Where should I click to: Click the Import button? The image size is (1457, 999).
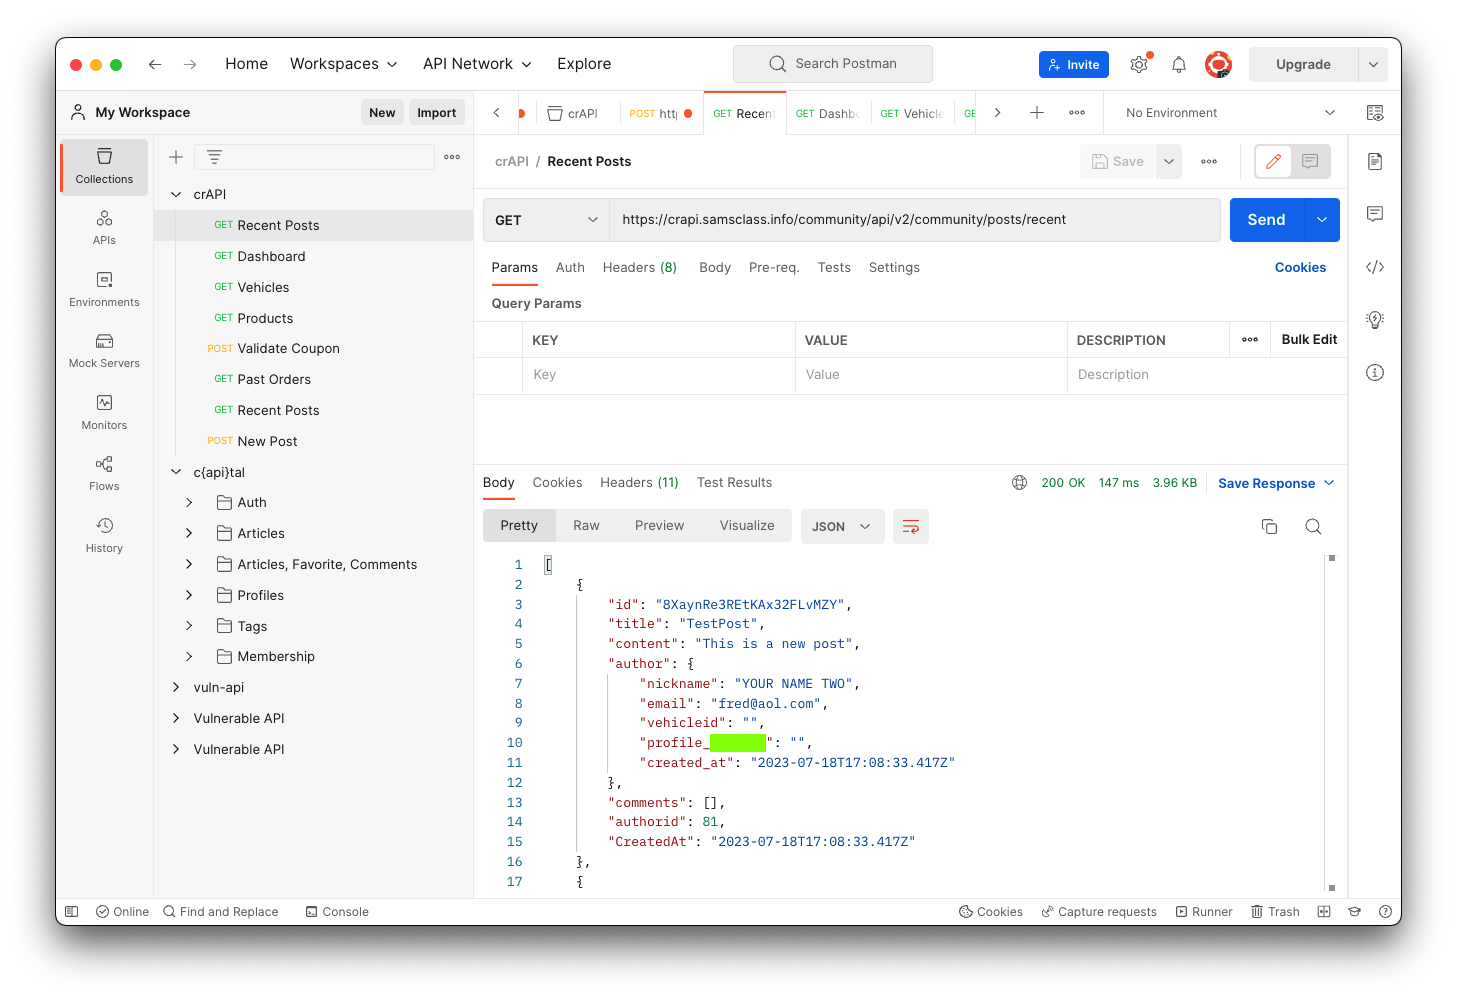tap(437, 113)
